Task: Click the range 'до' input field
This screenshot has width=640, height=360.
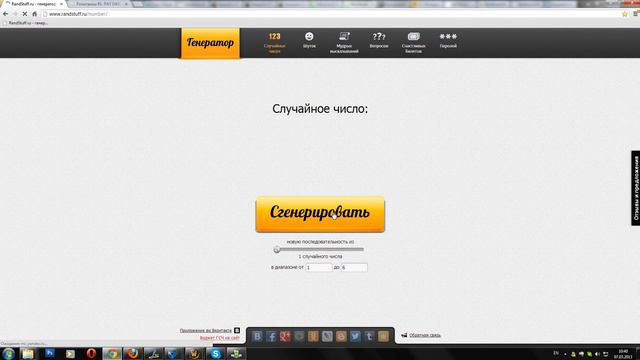Action: click(x=354, y=267)
